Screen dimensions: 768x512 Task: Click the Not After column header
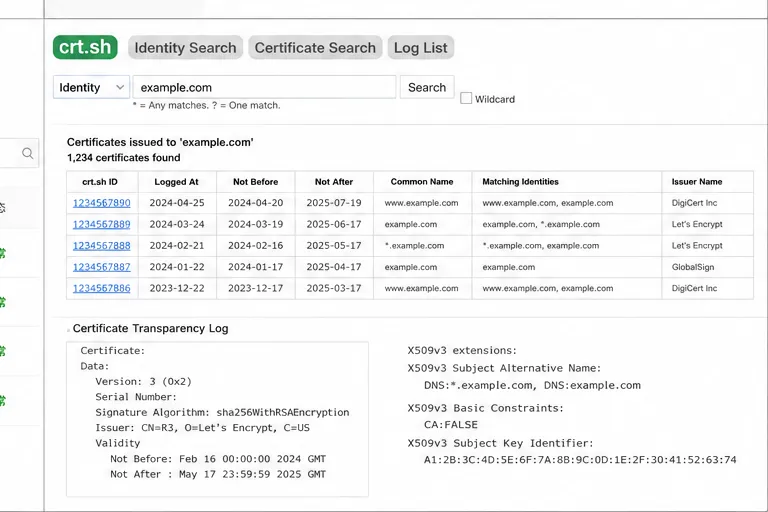(334, 182)
